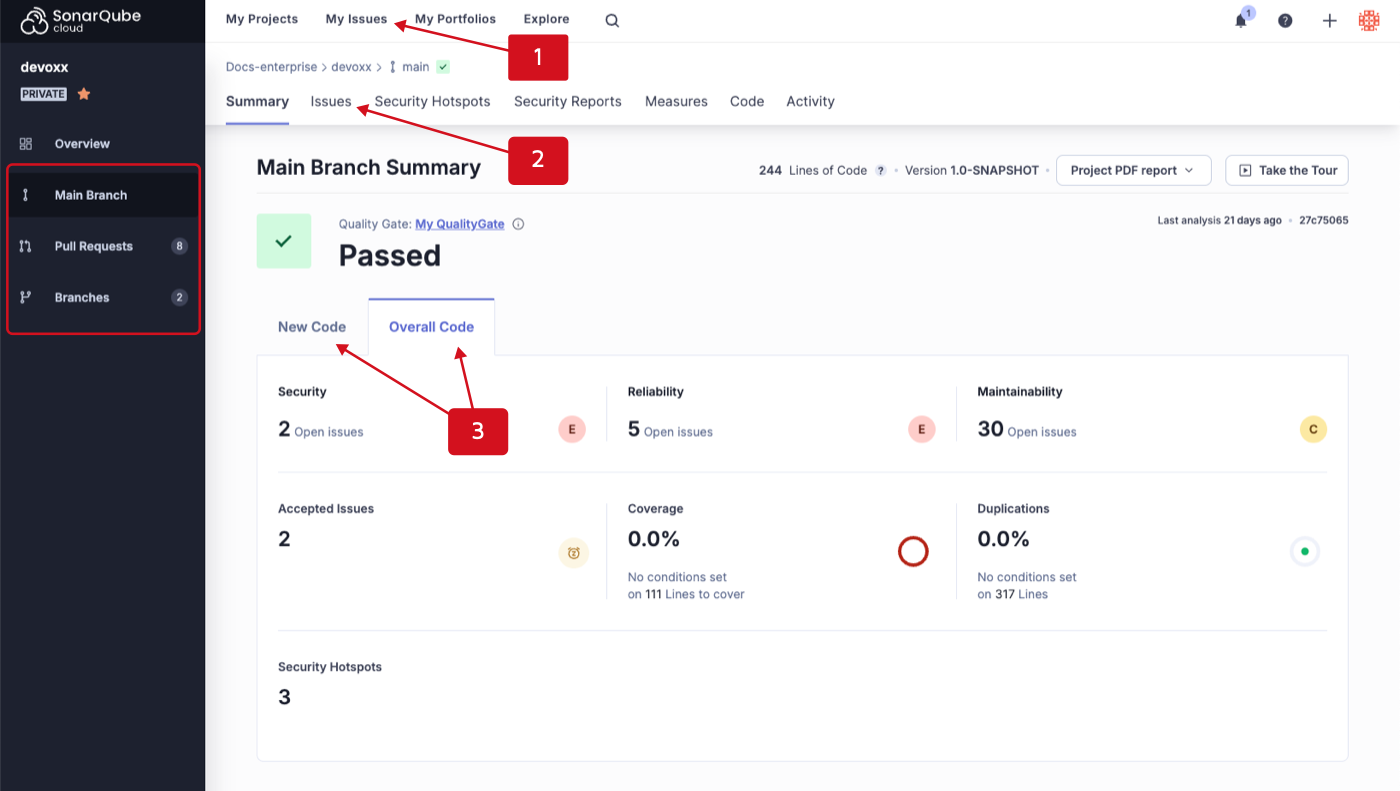Screen dimensions: 1400x791
Task: Click the Lines of Code help icon
Action: (881, 171)
